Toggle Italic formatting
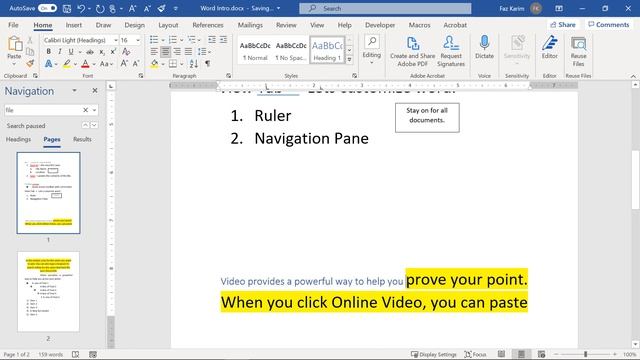Image resolution: width=640 pixels, height=360 pixels. [60, 52]
